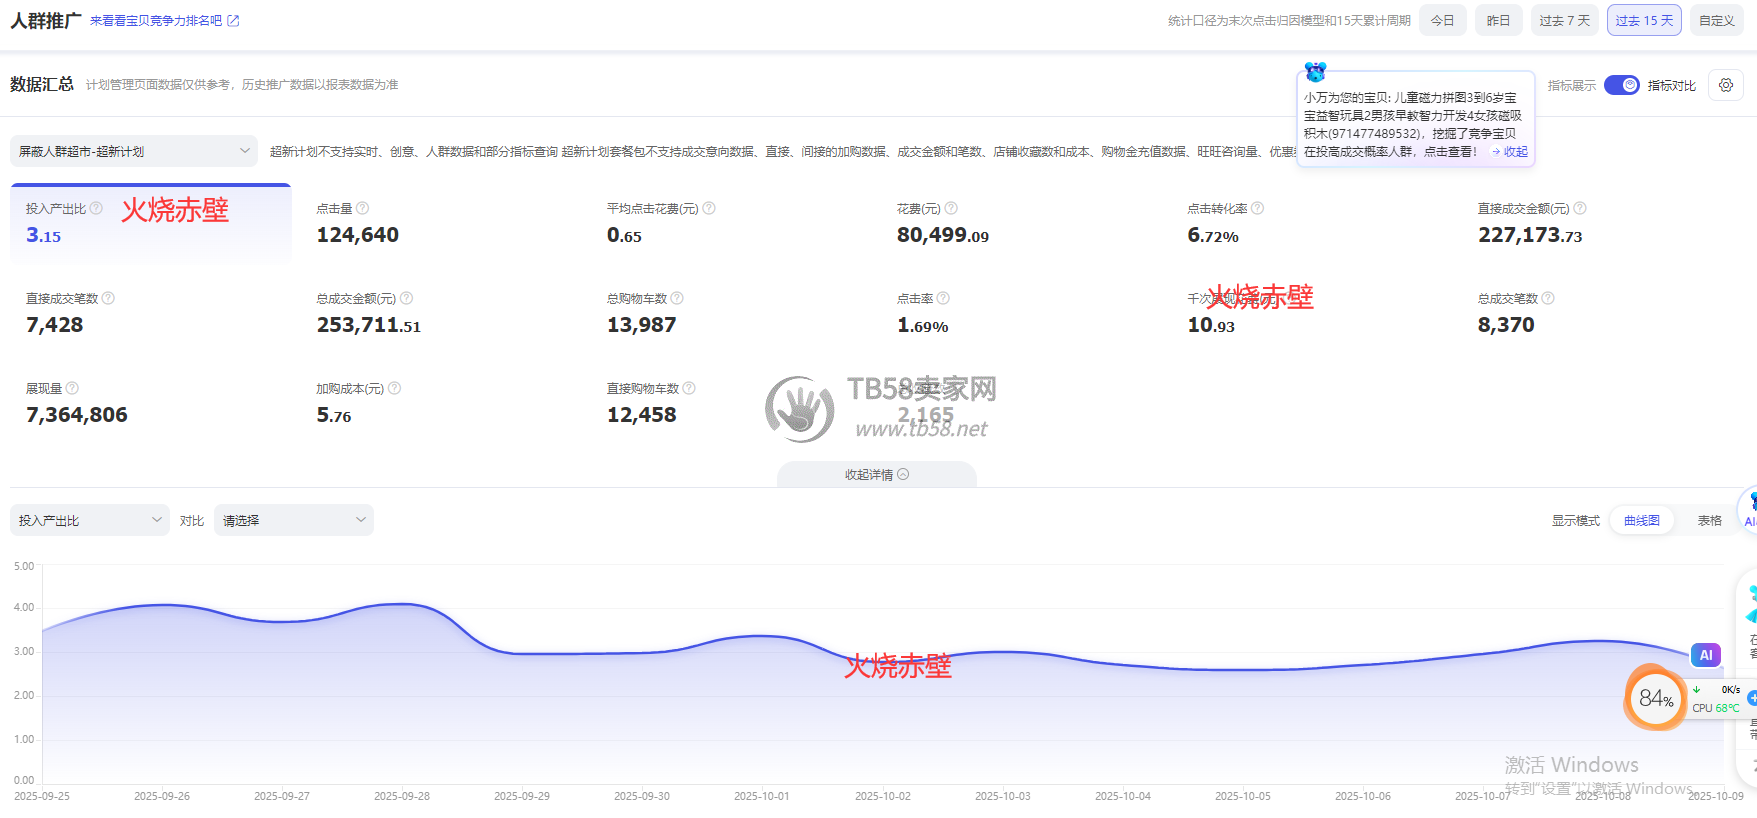The height and width of the screenshot is (818, 1757).
Task: Switch display mode to 曲线图
Action: 1641,521
